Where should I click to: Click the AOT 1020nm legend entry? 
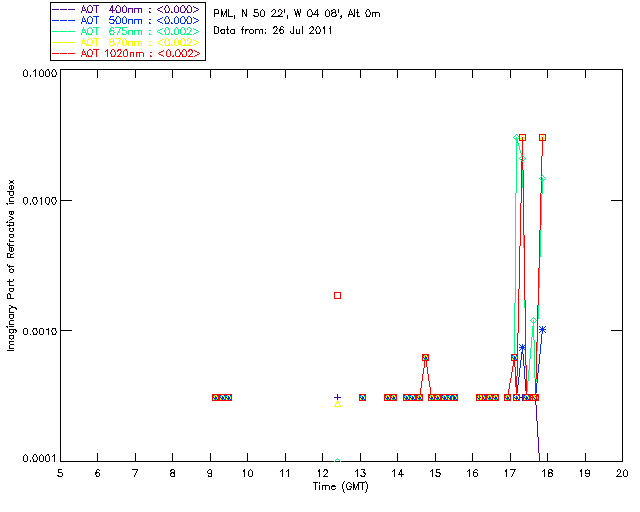[x=126, y=53]
